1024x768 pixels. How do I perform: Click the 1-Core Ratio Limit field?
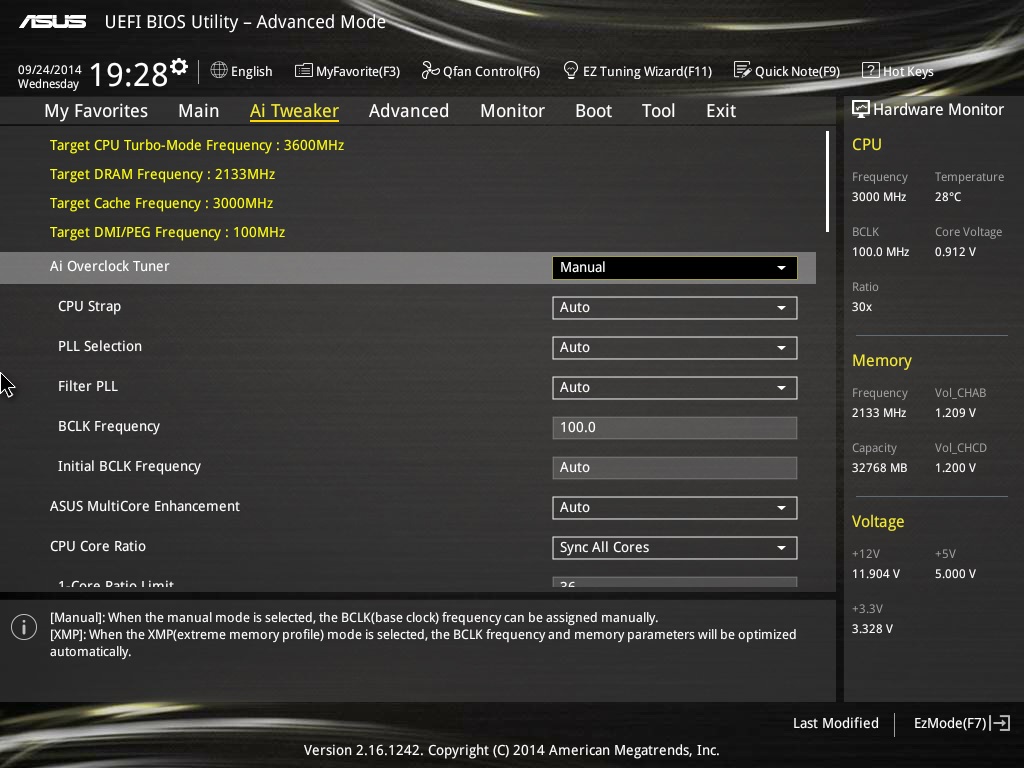[675, 582]
